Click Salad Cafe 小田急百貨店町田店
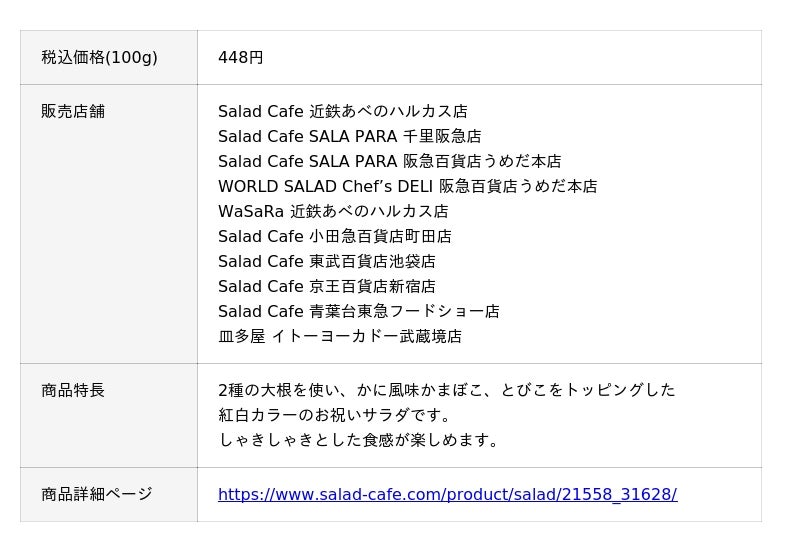 (x=334, y=237)
